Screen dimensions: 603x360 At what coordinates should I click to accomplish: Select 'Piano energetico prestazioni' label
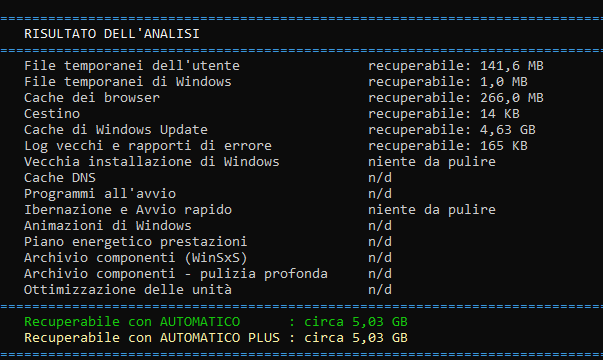pyautogui.click(x=135, y=242)
